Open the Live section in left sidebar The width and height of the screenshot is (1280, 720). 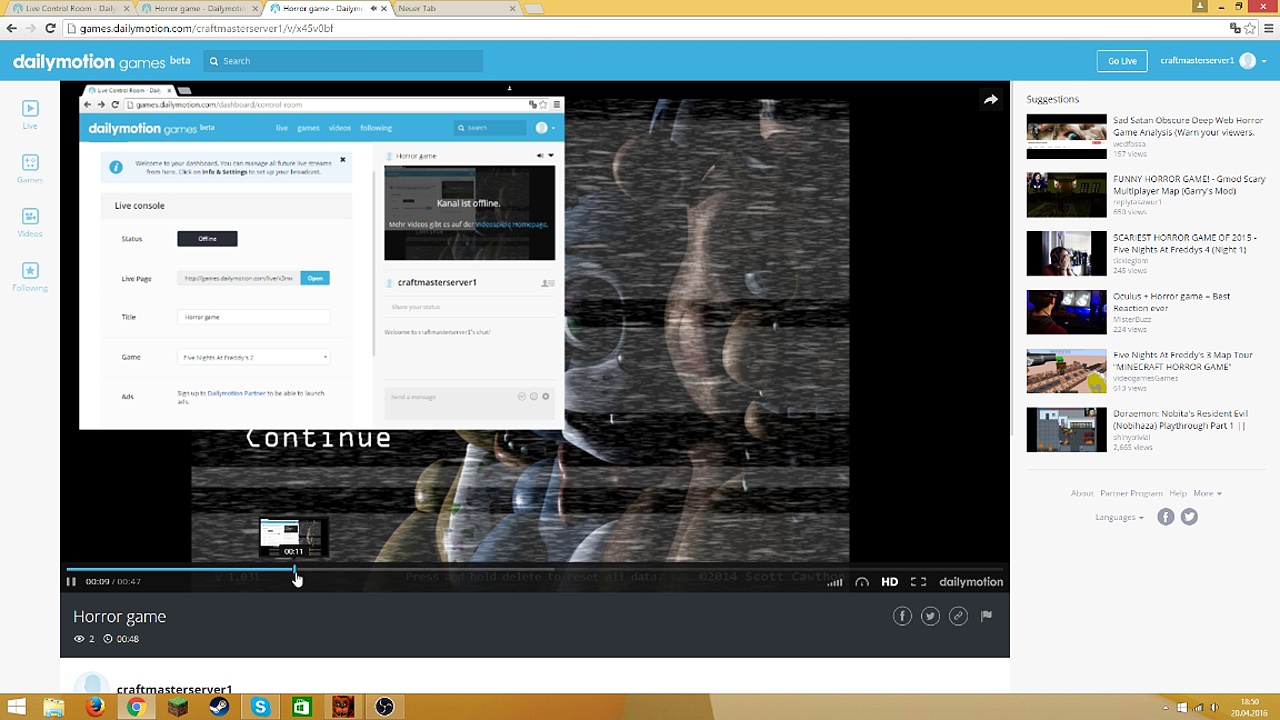tap(30, 114)
